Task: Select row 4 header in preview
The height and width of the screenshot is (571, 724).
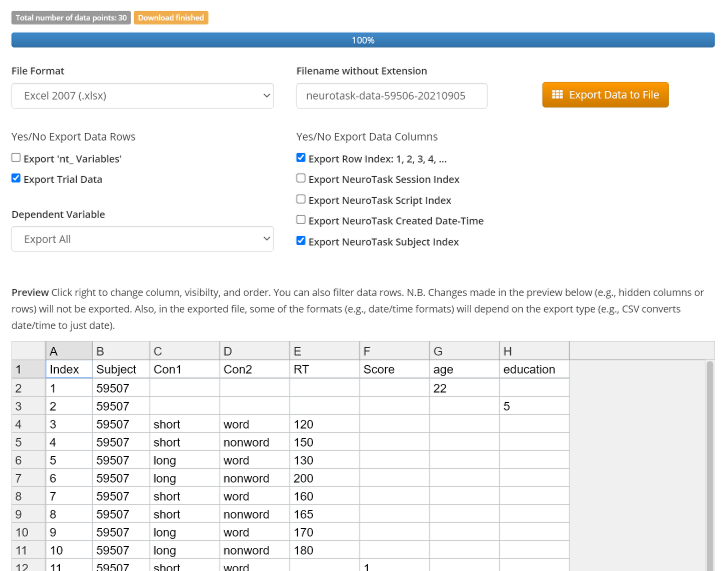Action: coord(28,424)
